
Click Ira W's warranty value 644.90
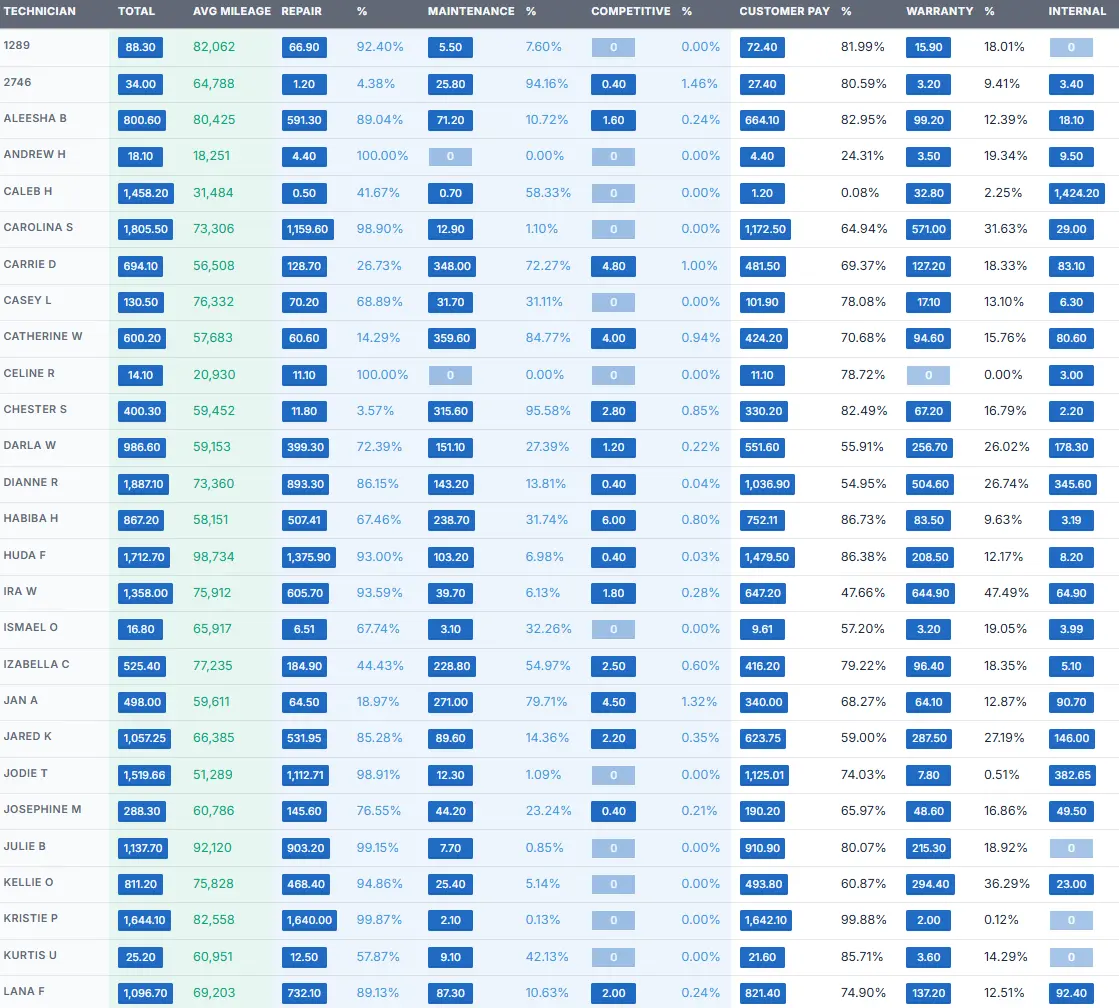(x=928, y=593)
